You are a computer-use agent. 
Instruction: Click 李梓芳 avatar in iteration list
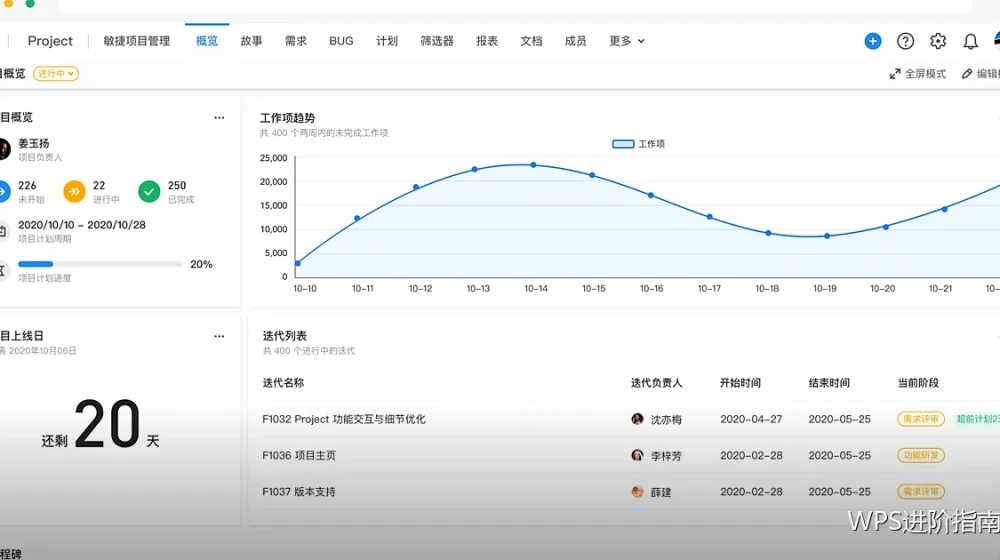637,455
